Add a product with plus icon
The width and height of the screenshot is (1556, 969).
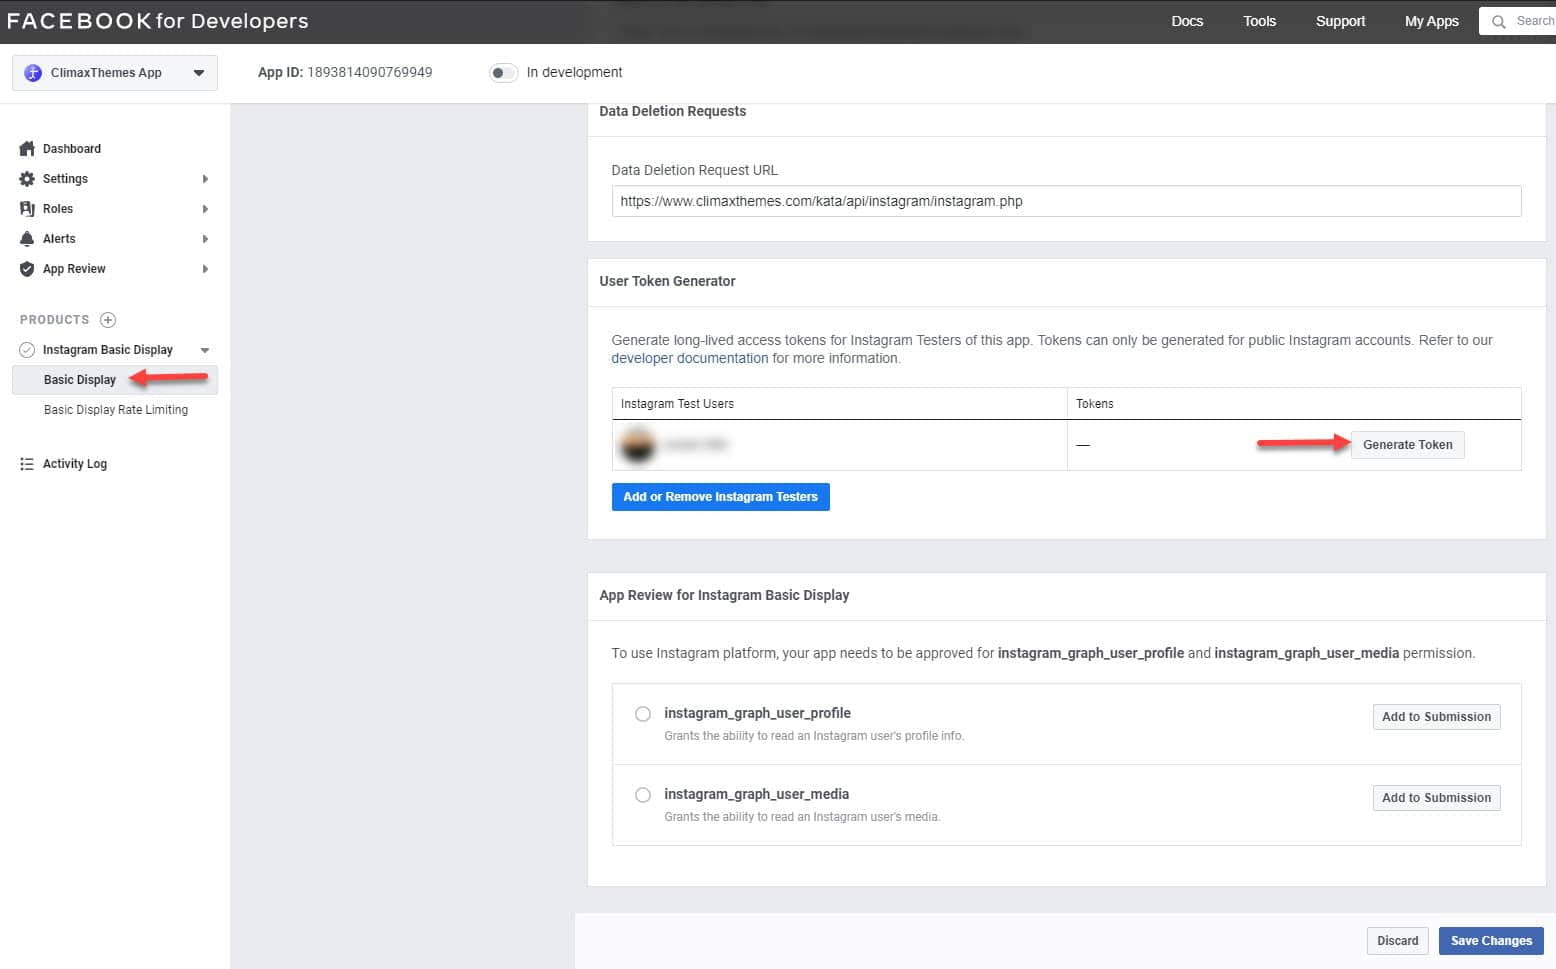[x=108, y=320]
